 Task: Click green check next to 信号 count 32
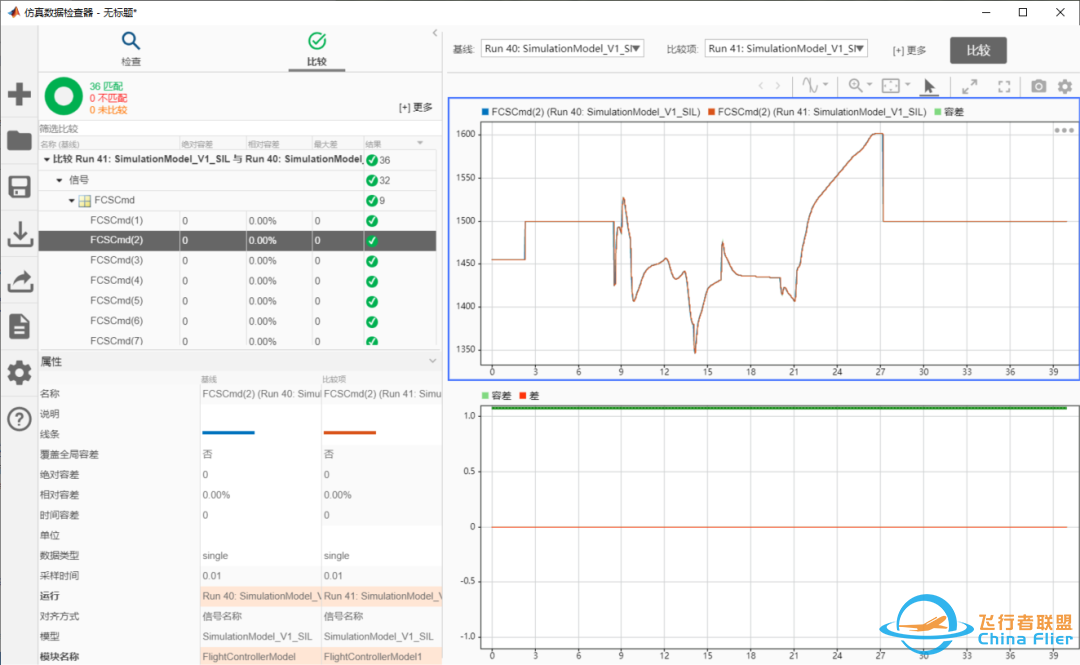click(x=372, y=181)
